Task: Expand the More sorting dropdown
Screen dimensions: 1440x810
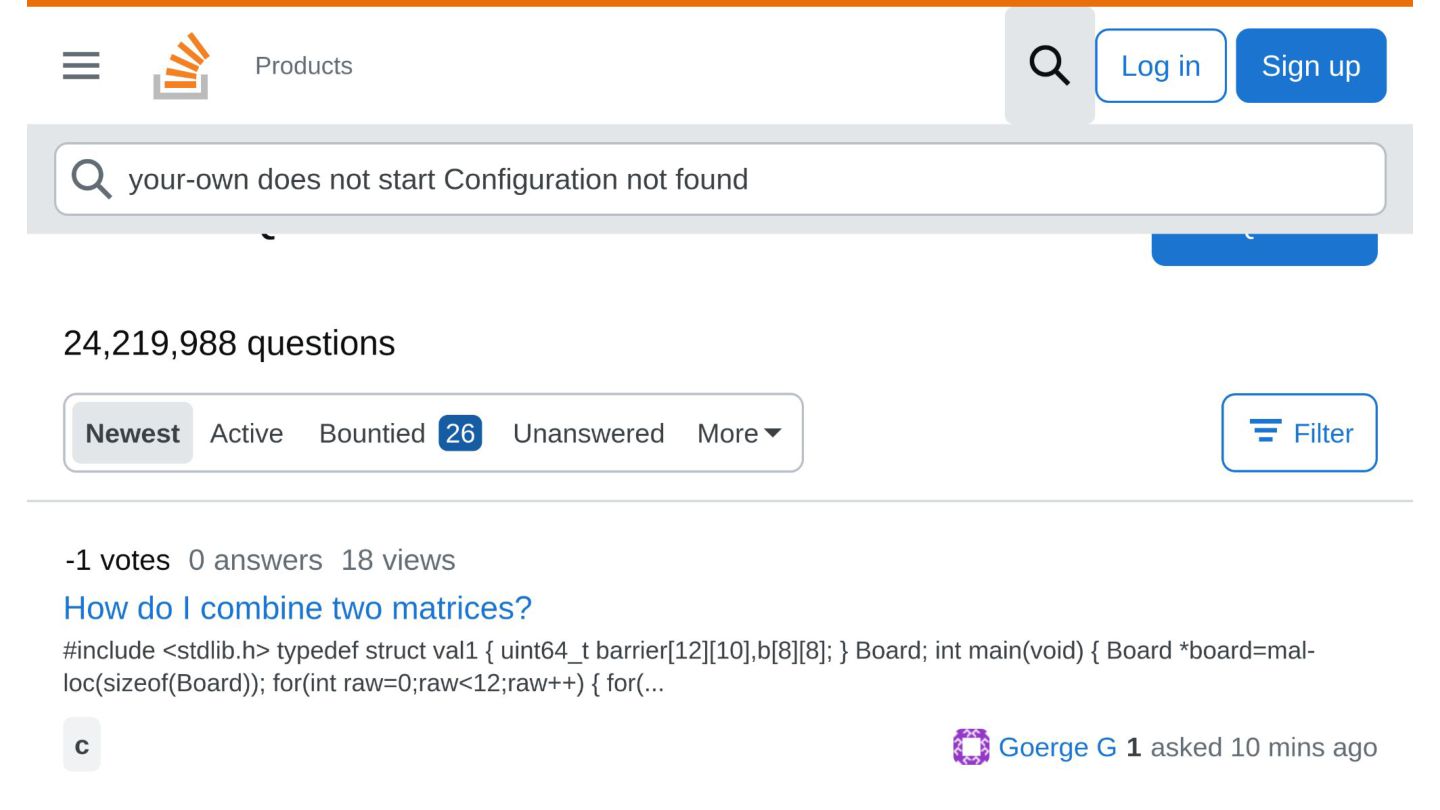Action: pos(739,433)
